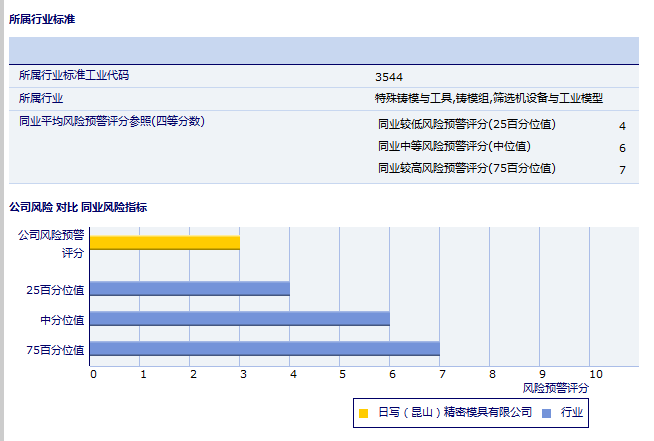Click the yellow legend swatch for 日写（昆山）精密模具有限公司

[363, 412]
